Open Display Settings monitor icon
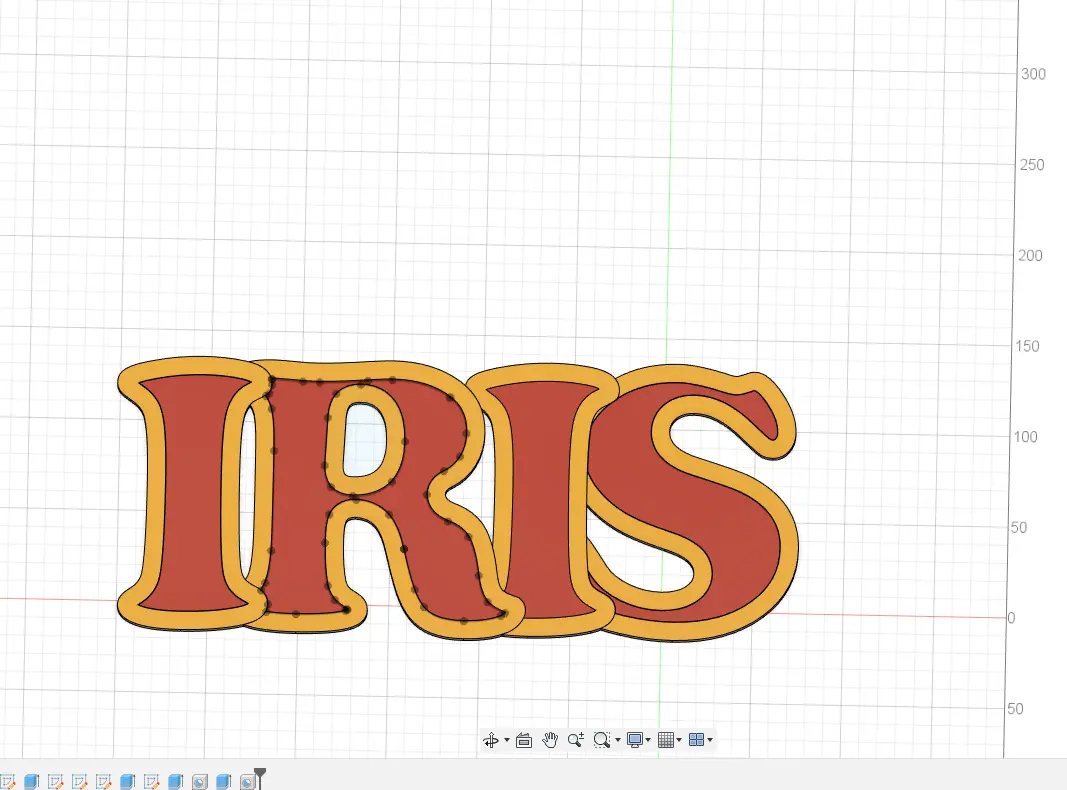The image size is (1067, 790). pyautogui.click(x=635, y=740)
